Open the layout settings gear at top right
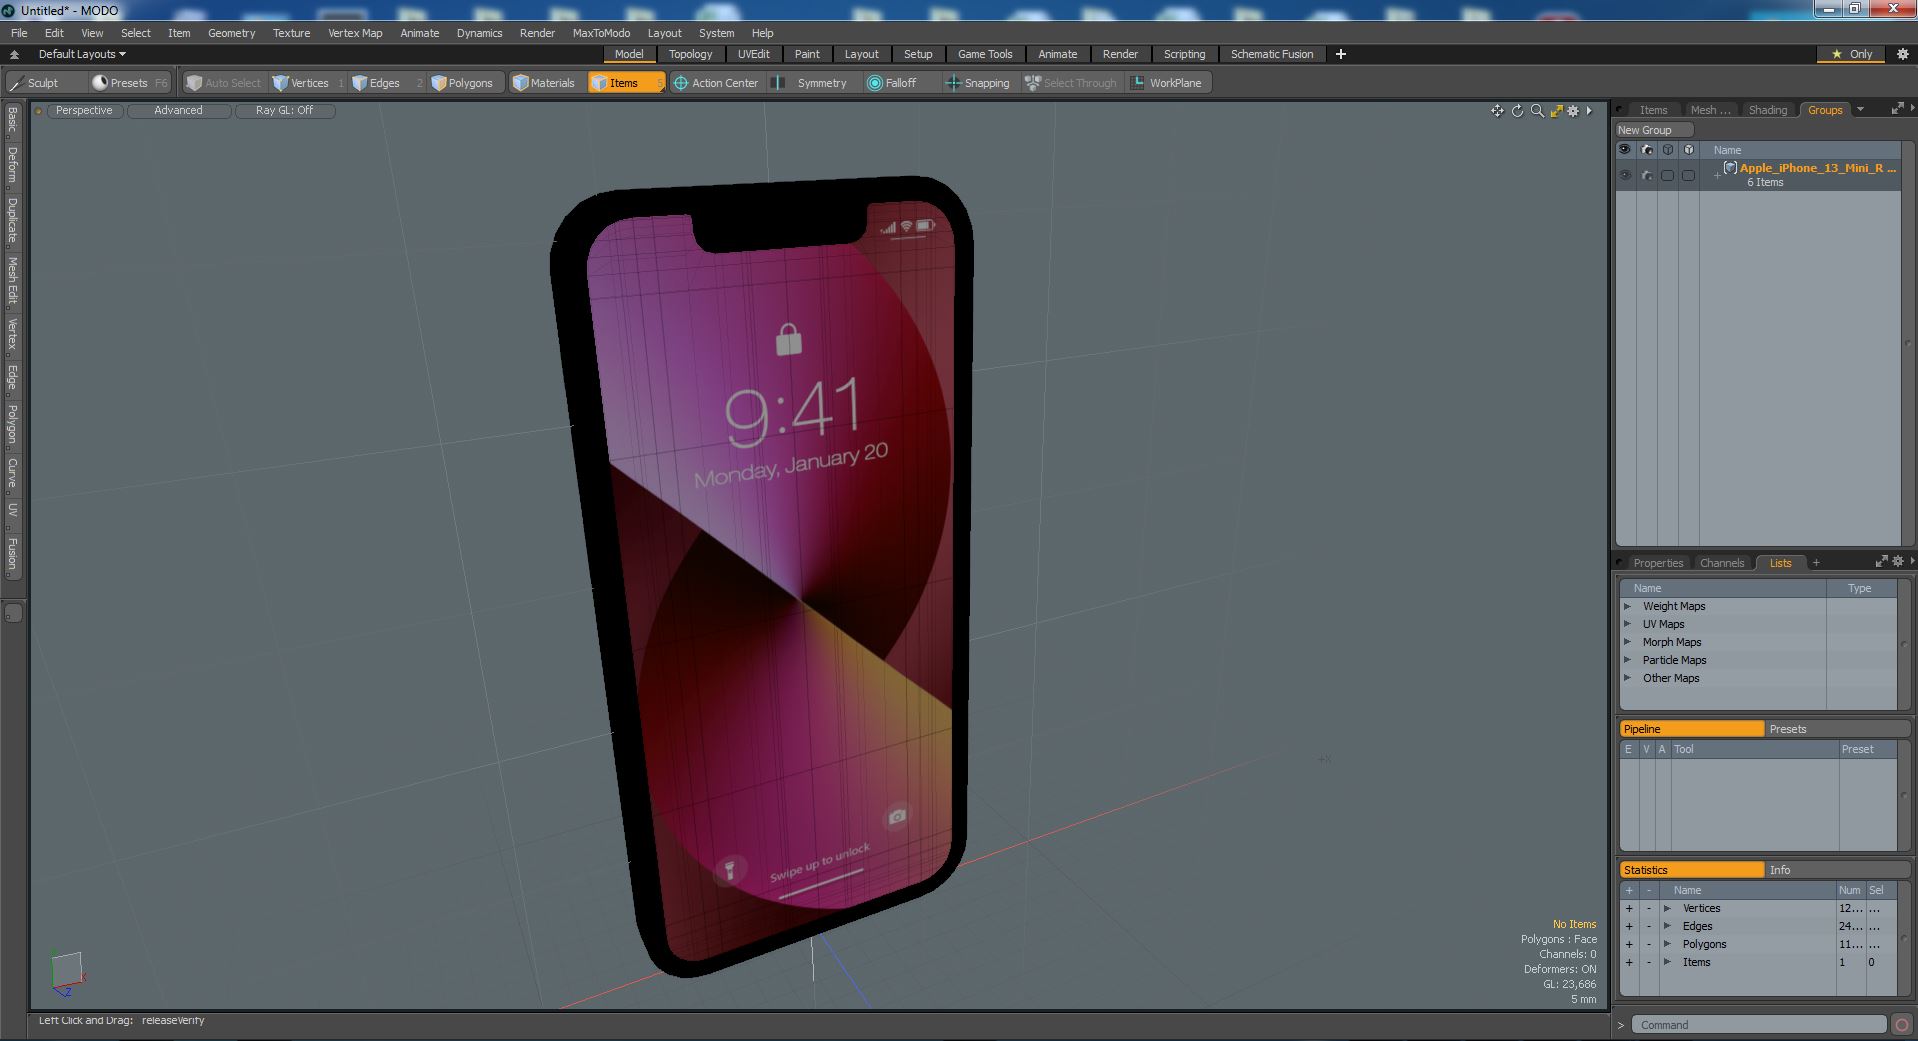Viewport: 1918px width, 1041px height. tap(1902, 54)
